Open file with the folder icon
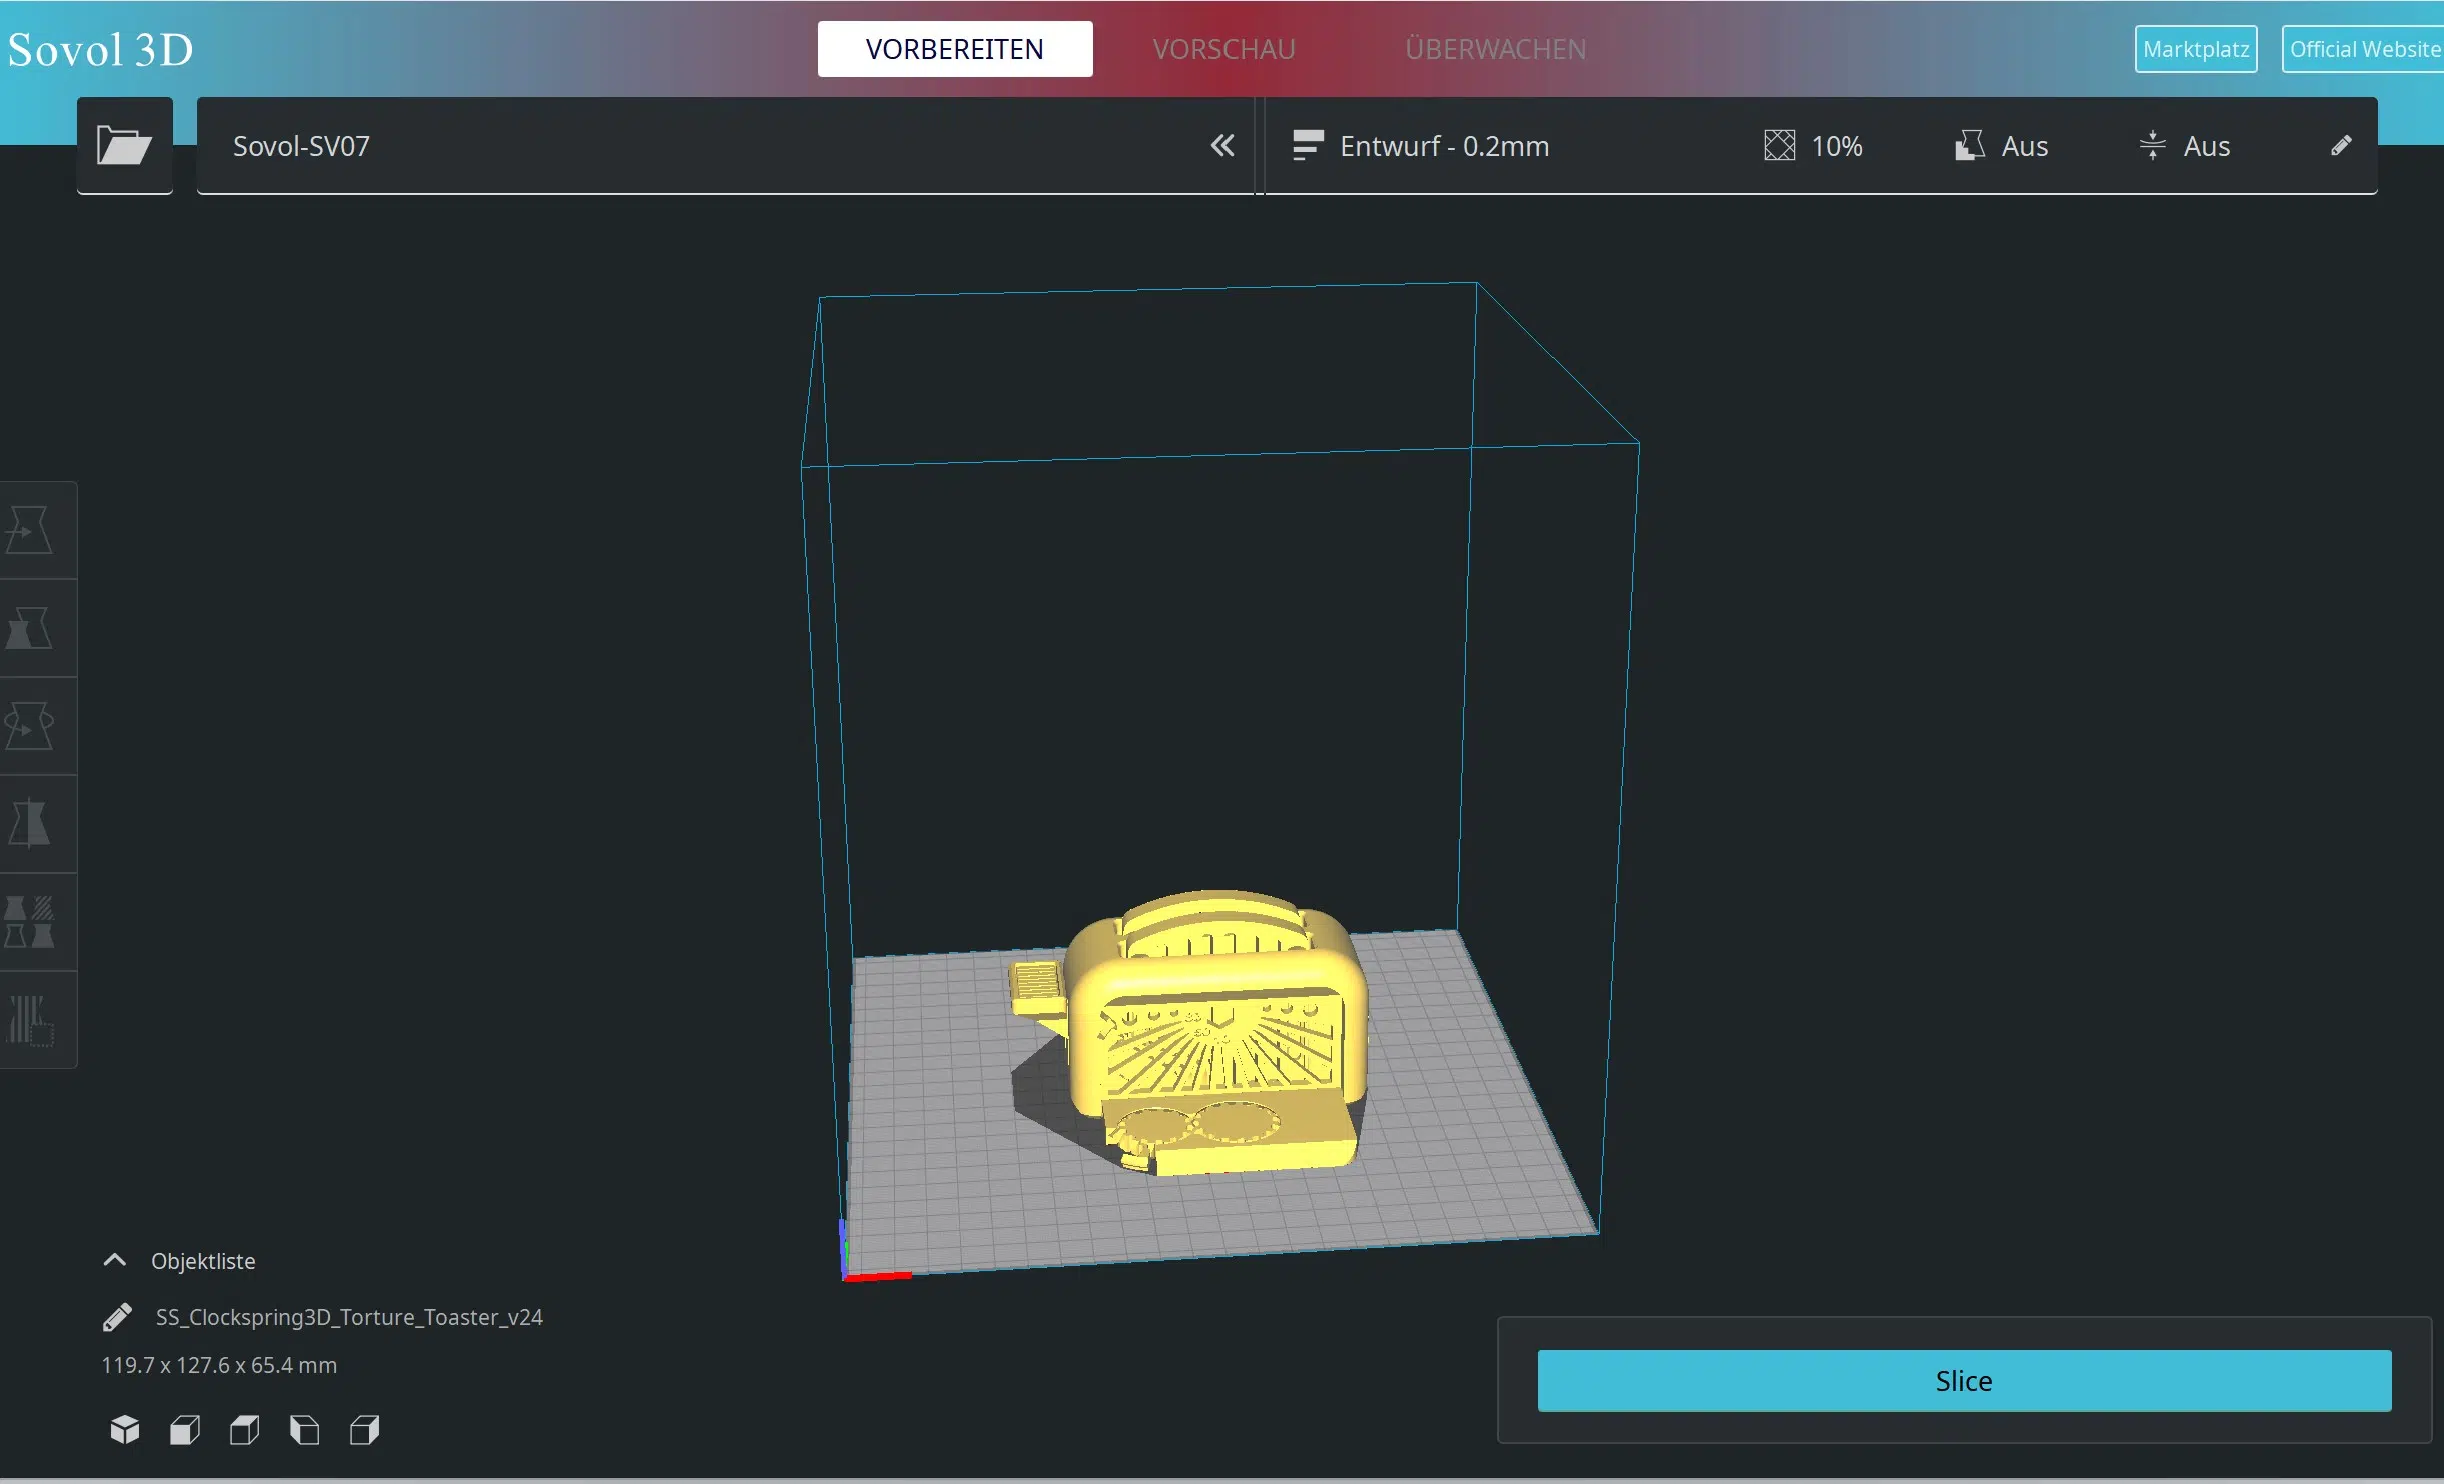The width and height of the screenshot is (2444, 1484). click(x=124, y=146)
